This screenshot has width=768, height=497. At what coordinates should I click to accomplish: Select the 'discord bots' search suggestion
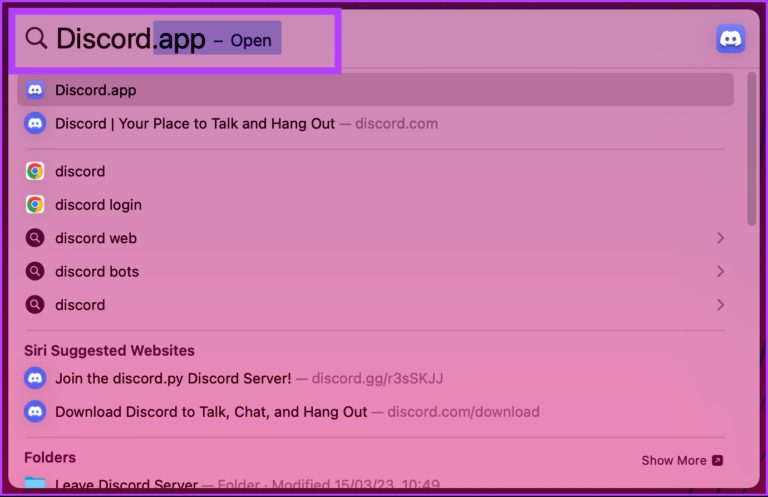tap(375, 271)
